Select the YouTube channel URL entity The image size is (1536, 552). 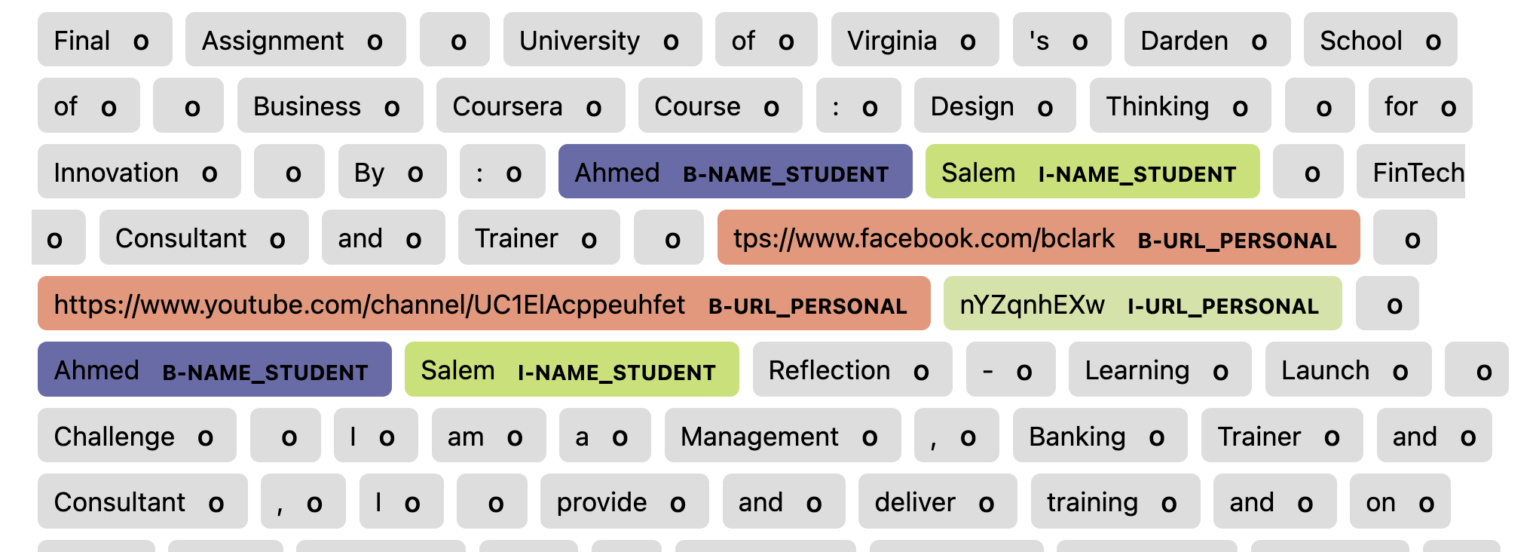coord(482,305)
